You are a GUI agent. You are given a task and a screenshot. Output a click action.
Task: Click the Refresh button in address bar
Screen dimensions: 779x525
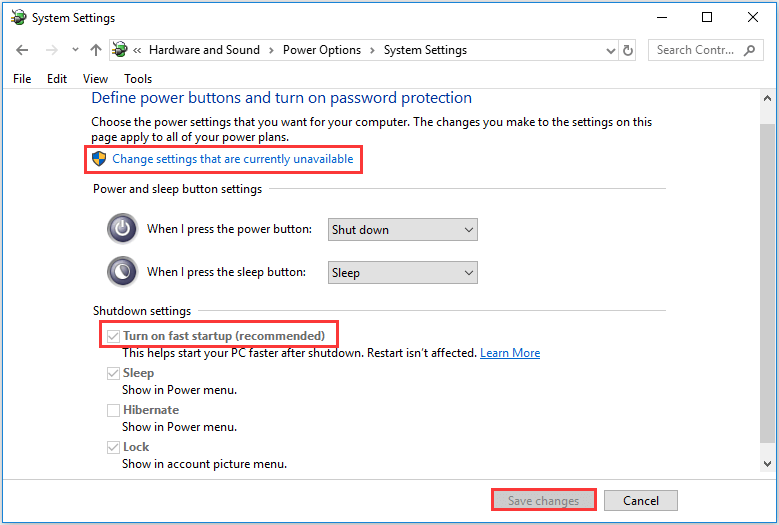coord(628,50)
